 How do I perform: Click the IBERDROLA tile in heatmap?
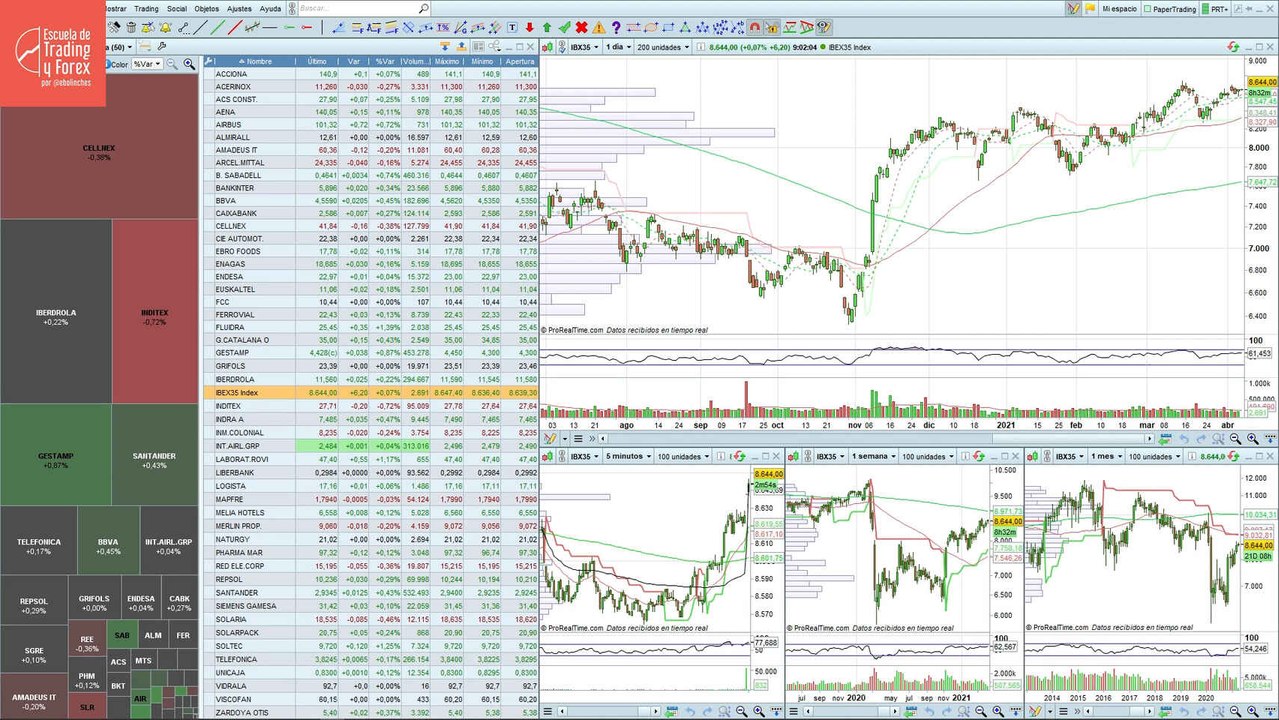[x=56, y=312]
